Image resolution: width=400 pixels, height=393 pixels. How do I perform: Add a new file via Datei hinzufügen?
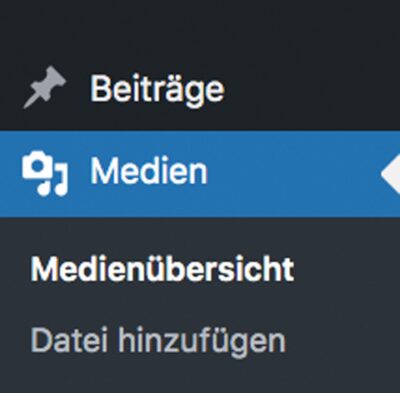(x=158, y=341)
